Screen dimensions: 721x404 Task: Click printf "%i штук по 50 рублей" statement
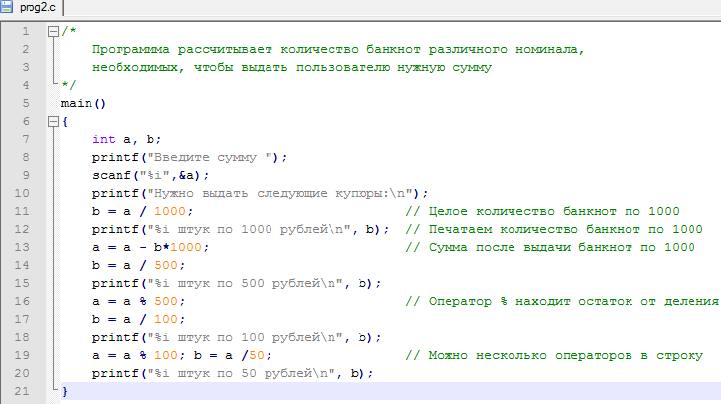tap(232, 373)
